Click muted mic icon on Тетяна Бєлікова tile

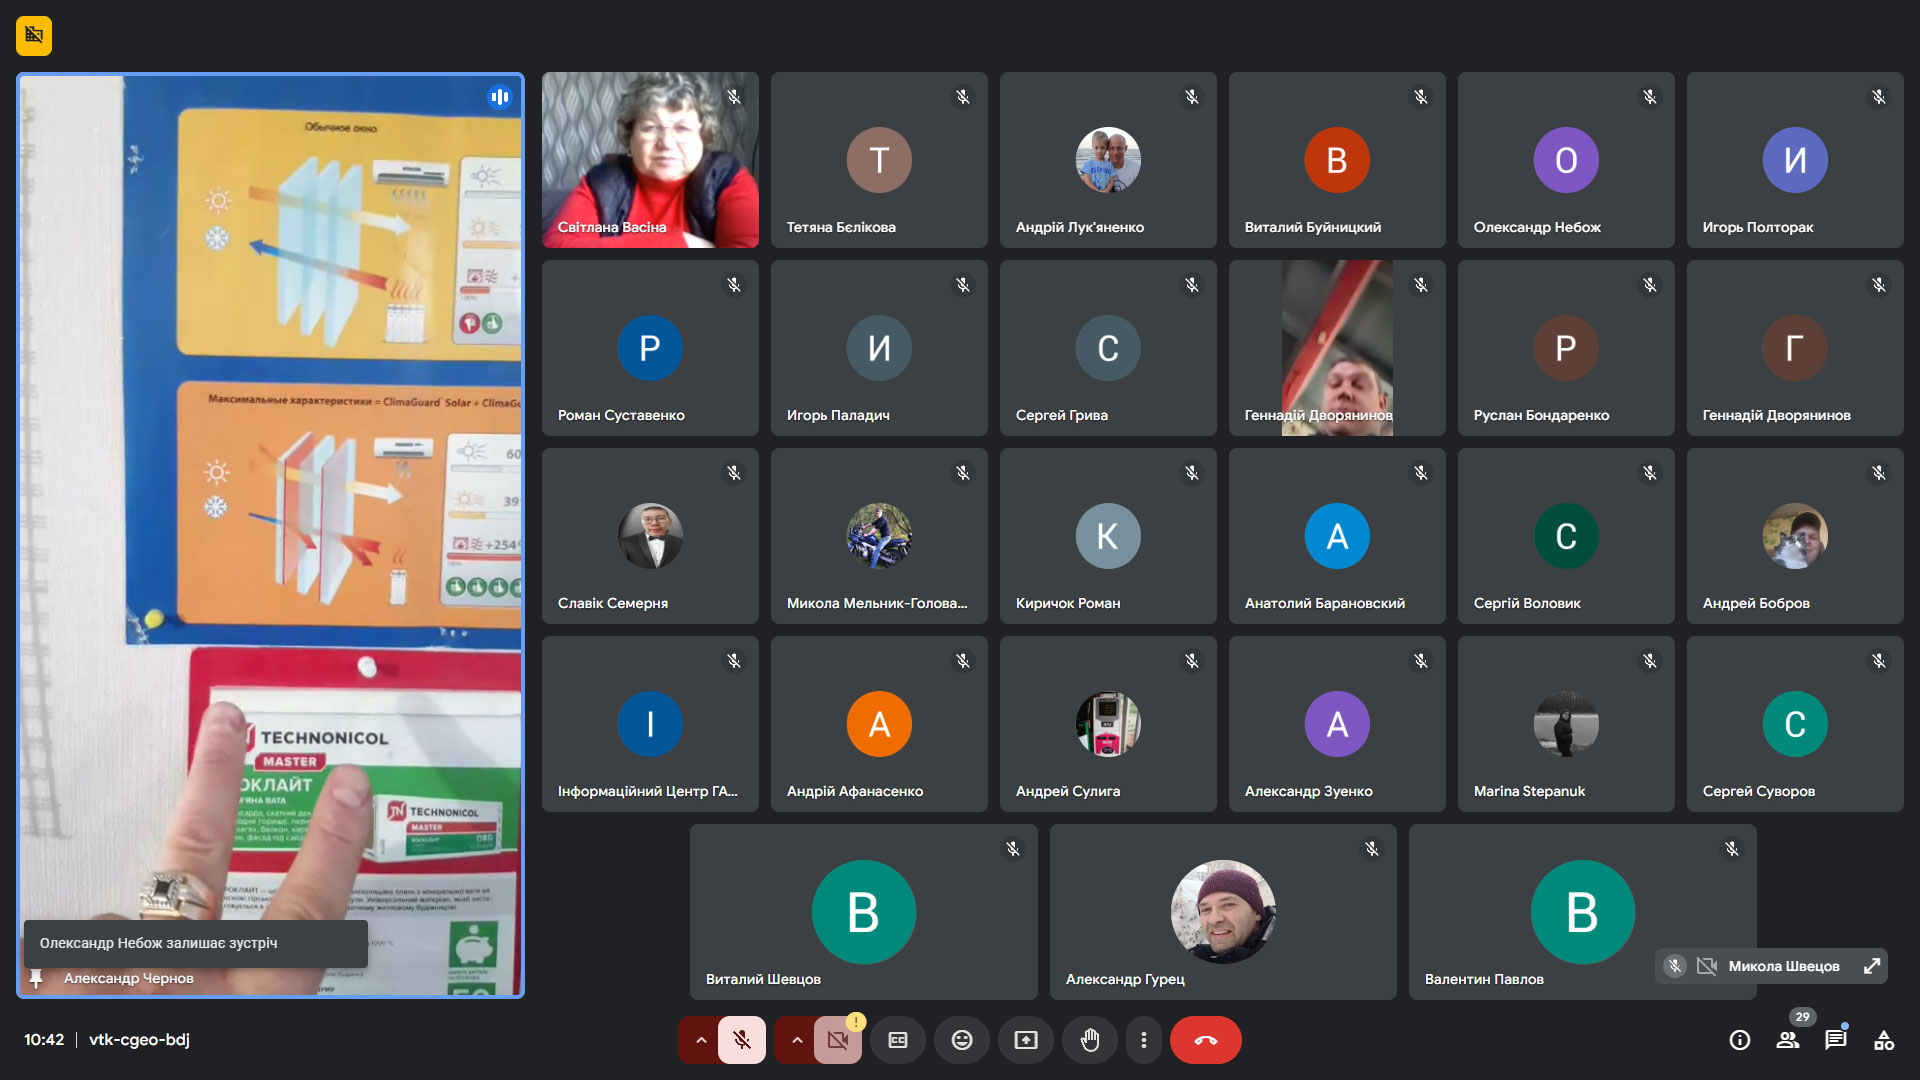tap(963, 97)
